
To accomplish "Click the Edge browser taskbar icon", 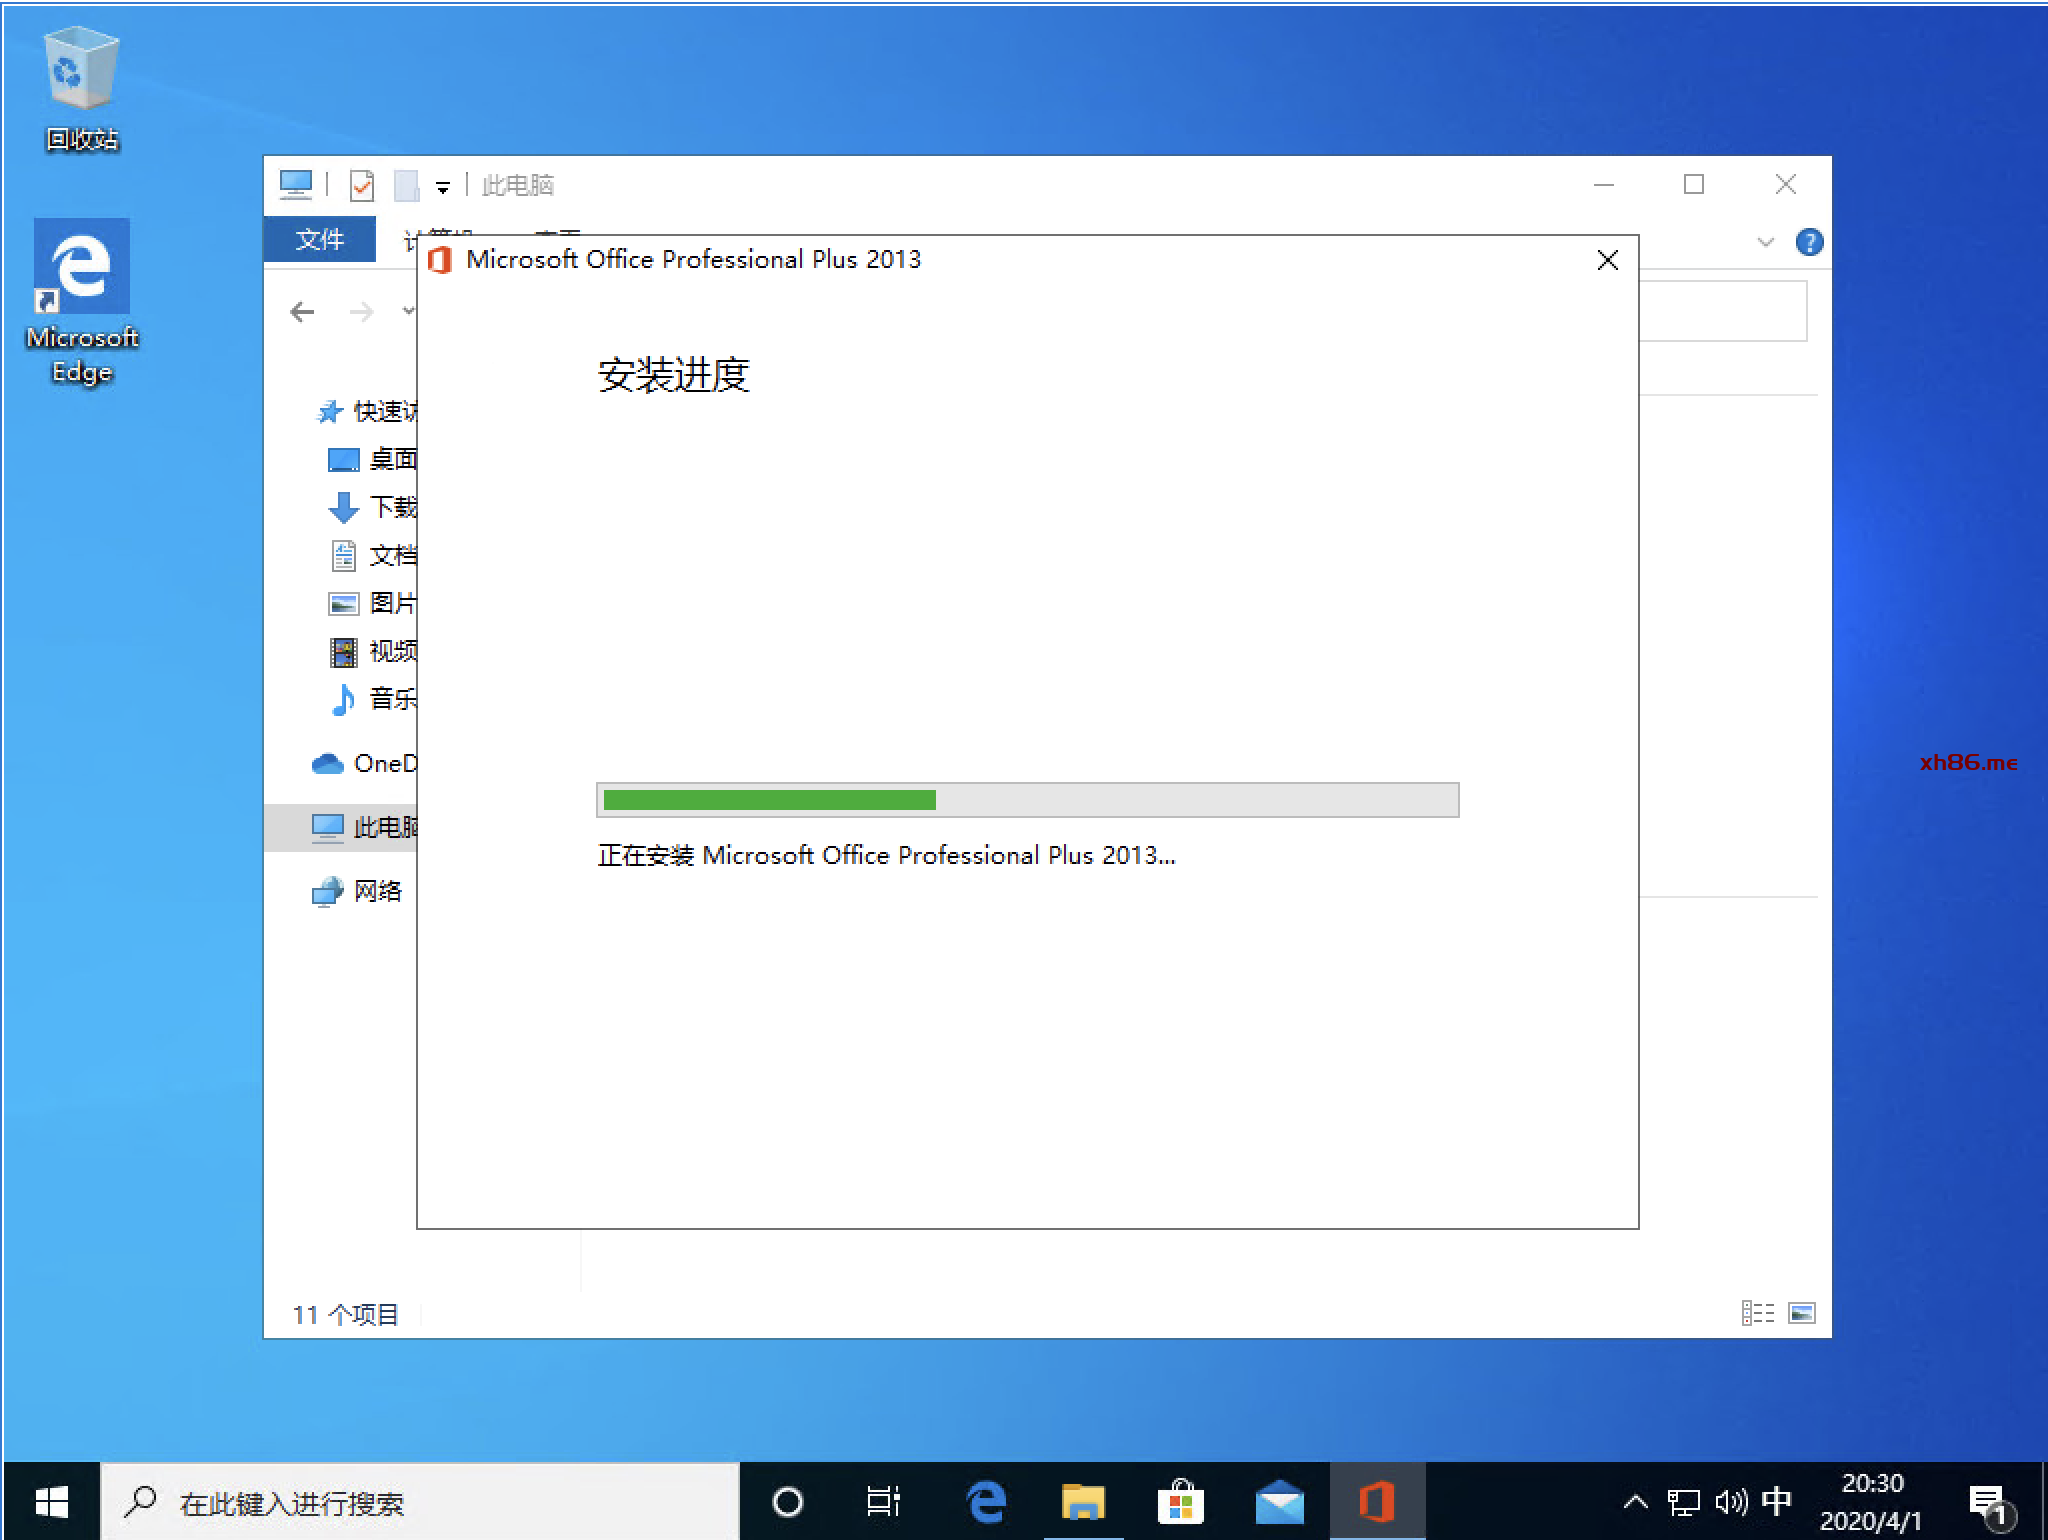I will pyautogui.click(x=985, y=1502).
